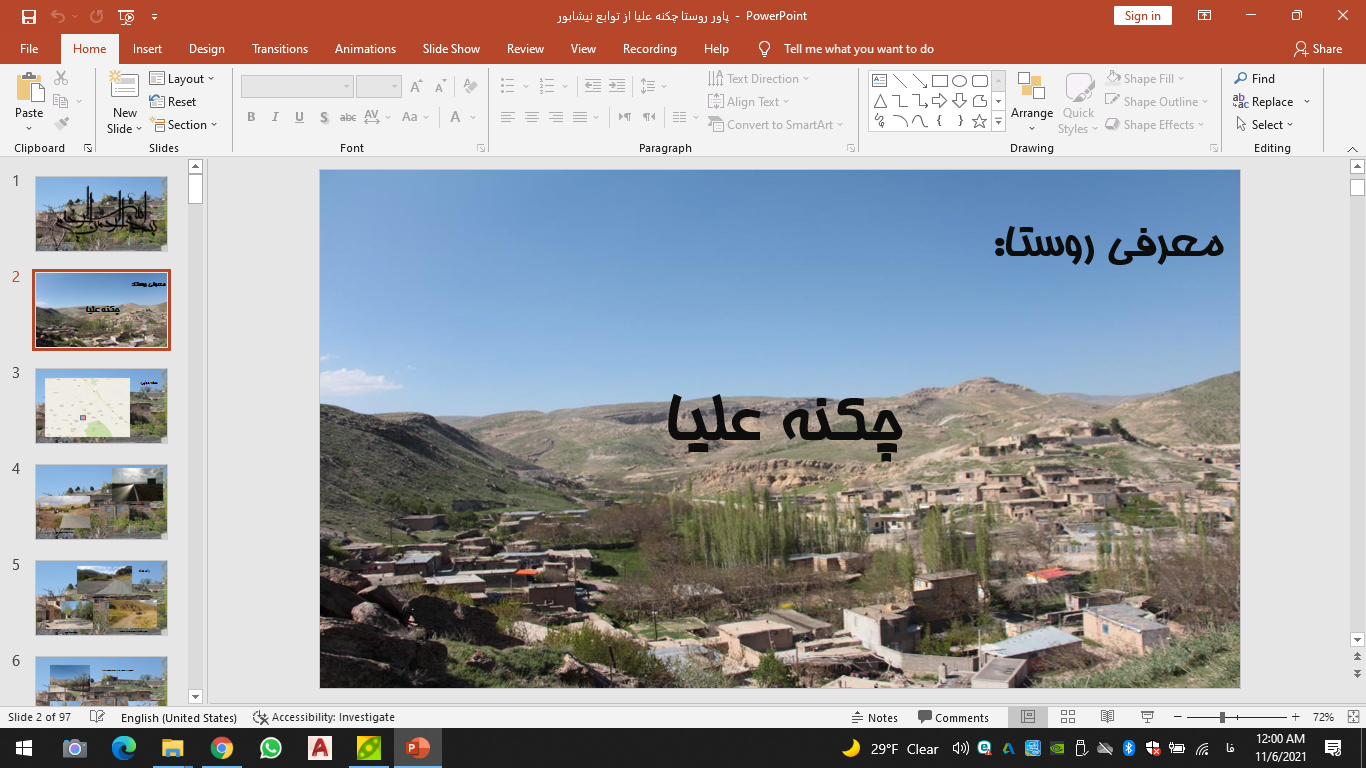Click the Save icon in title bar
1366x768 pixels.
28,16
